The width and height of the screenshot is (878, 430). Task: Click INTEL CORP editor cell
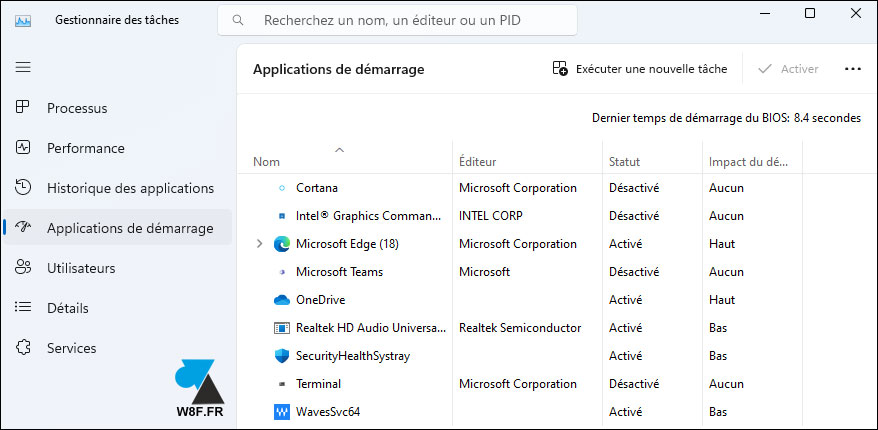491,216
